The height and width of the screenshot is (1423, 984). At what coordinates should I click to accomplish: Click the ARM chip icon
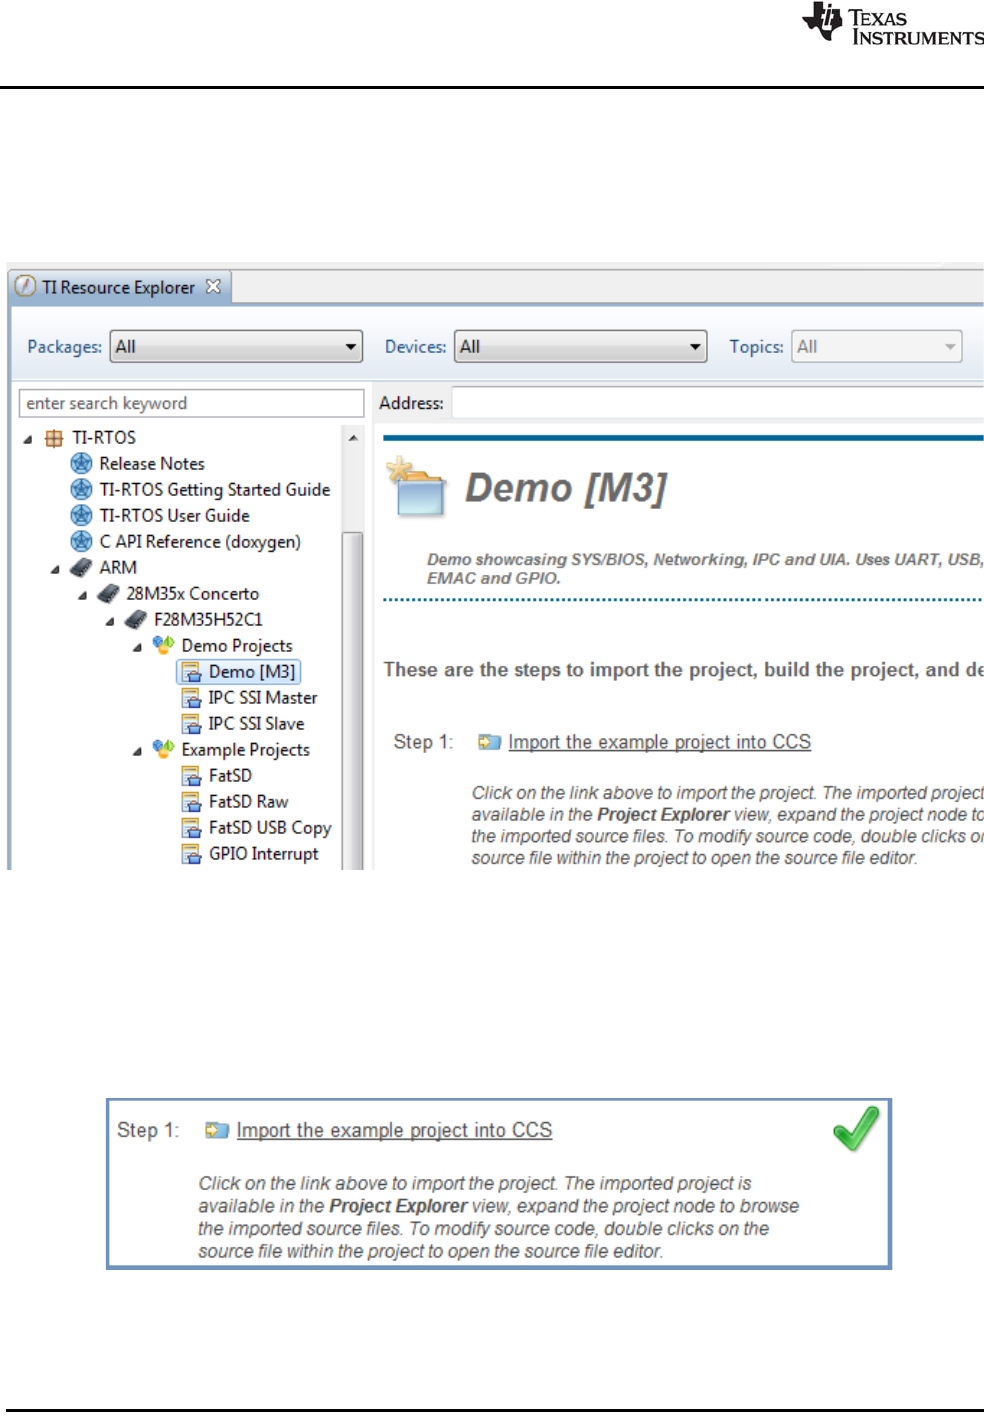tap(81, 567)
